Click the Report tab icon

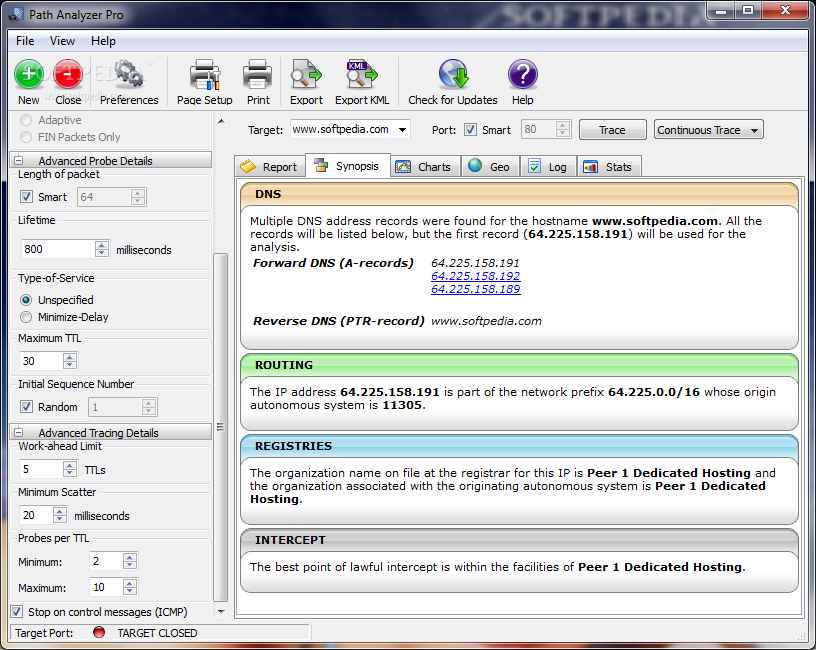[248, 167]
